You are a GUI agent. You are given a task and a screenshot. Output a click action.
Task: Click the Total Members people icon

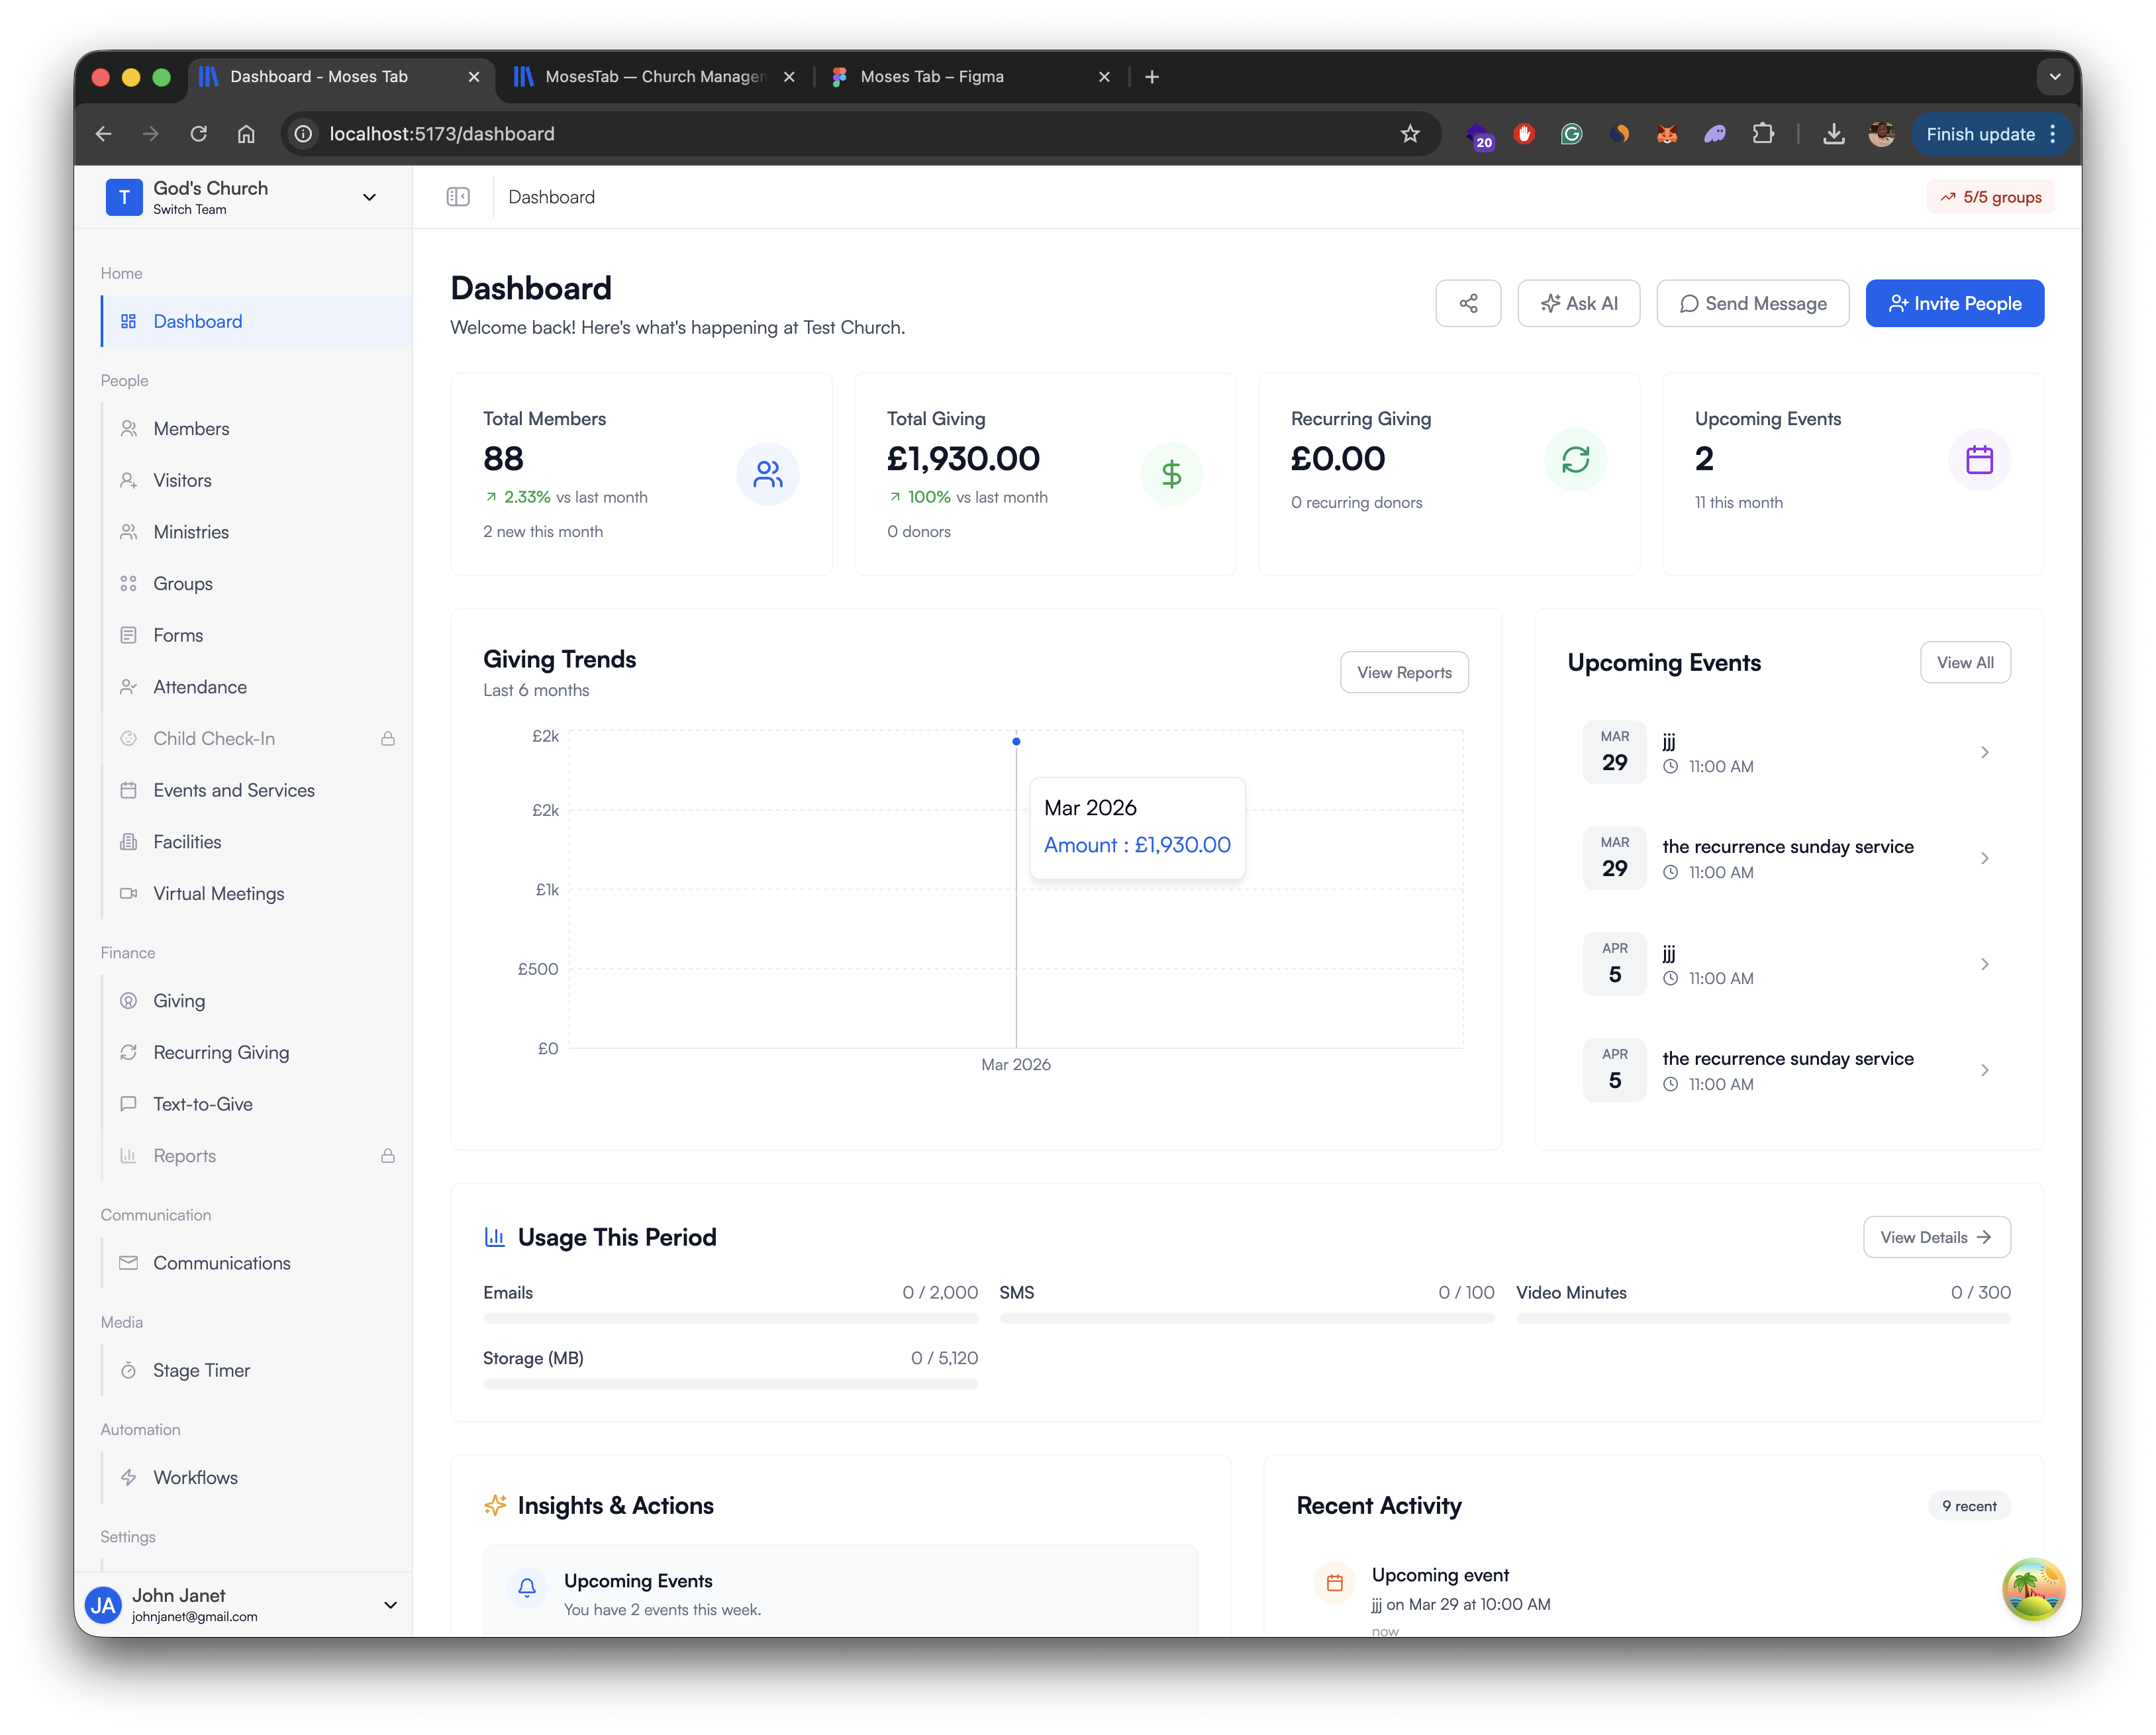click(x=767, y=474)
